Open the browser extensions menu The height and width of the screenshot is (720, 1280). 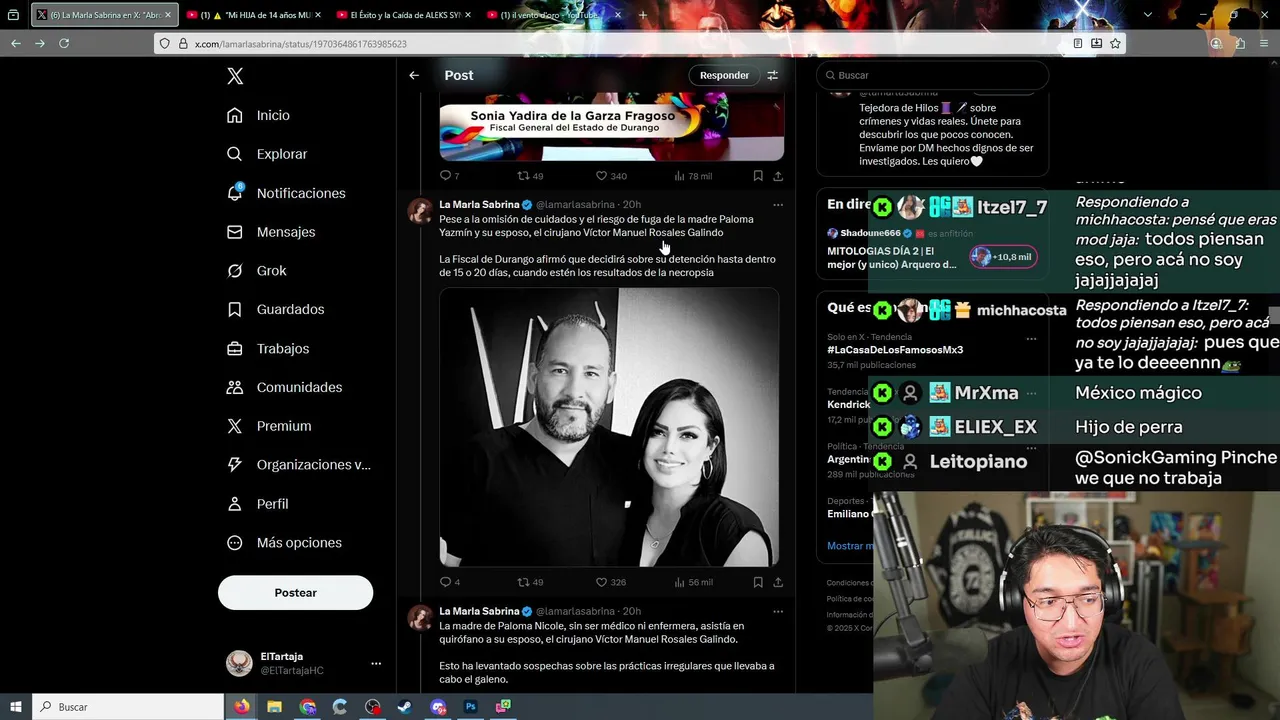pos(1240,43)
